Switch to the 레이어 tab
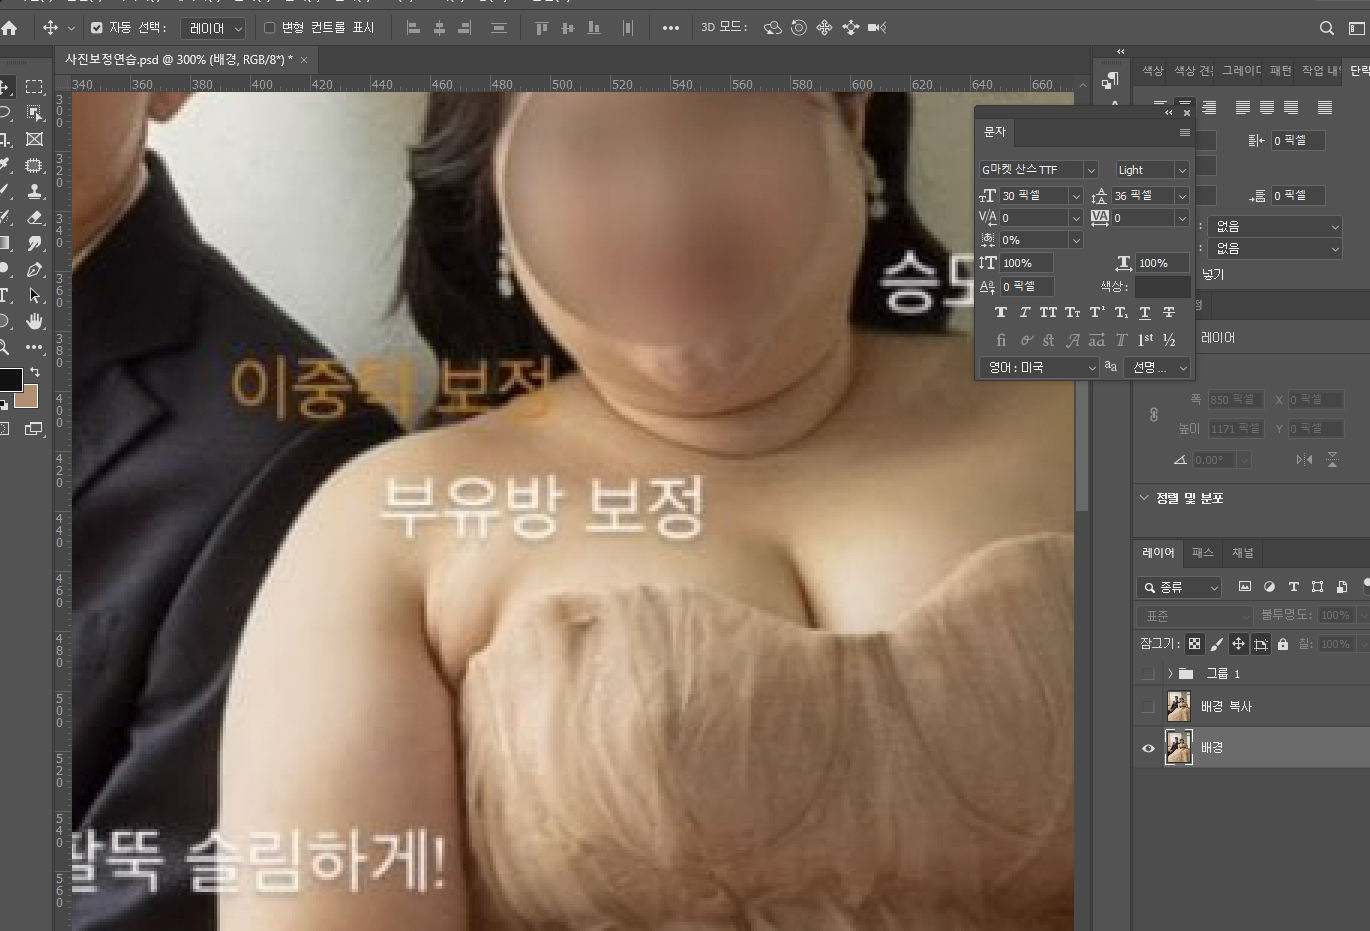The image size is (1370, 931). 1159,553
